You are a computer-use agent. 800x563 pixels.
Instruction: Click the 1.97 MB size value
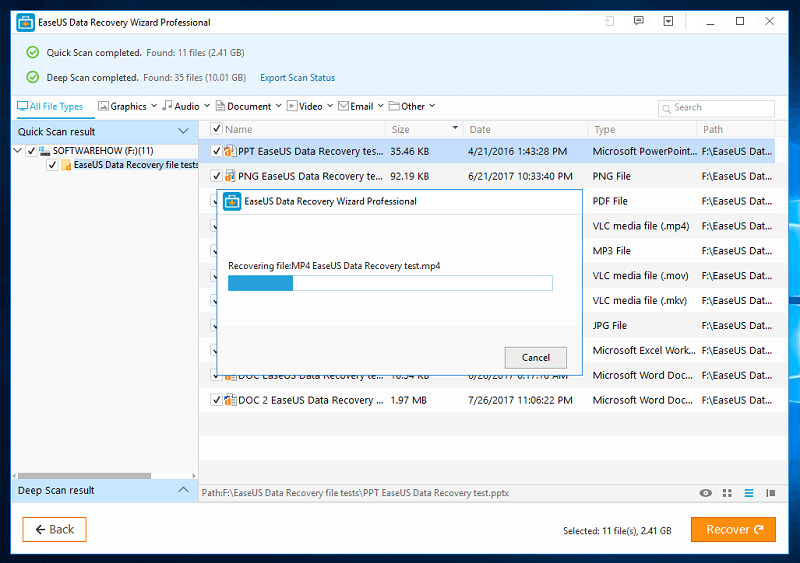click(x=408, y=400)
